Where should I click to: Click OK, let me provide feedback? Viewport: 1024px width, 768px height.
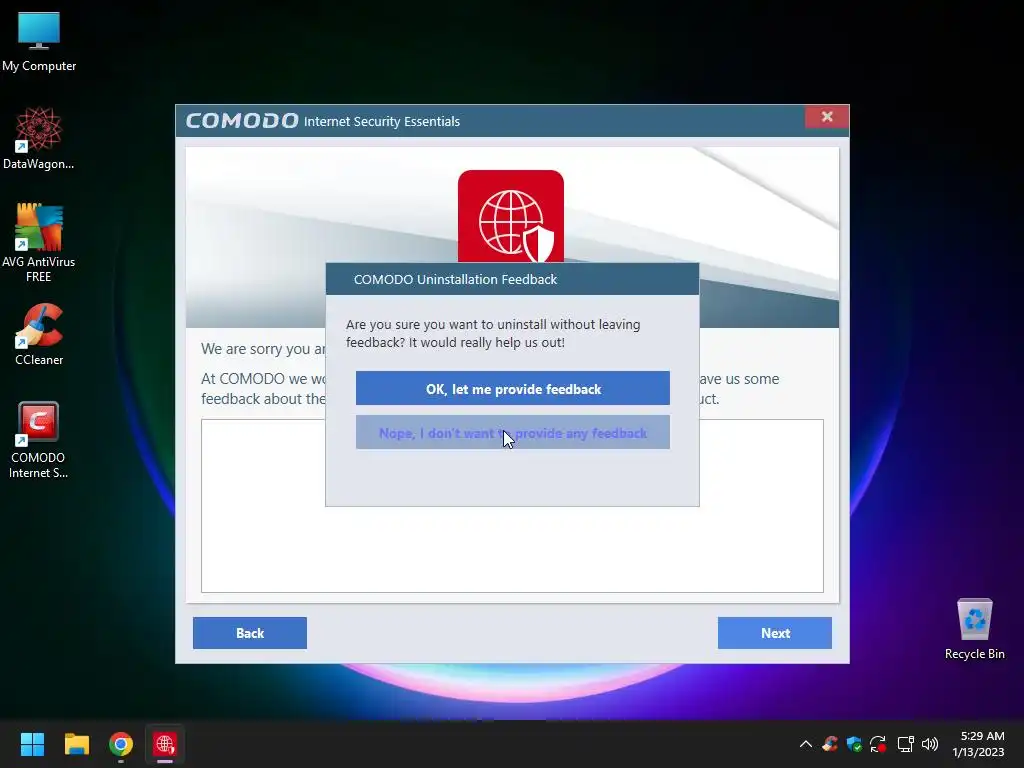513,389
